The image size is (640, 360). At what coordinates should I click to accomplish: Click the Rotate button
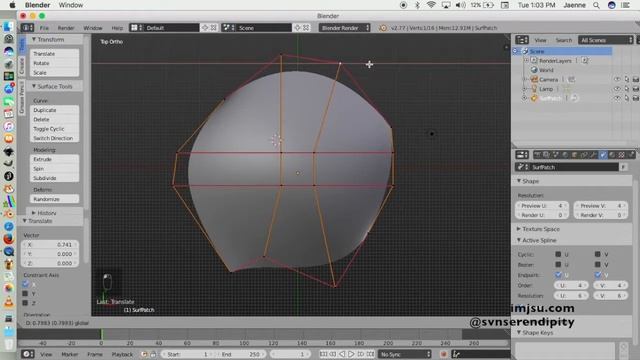pos(54,63)
